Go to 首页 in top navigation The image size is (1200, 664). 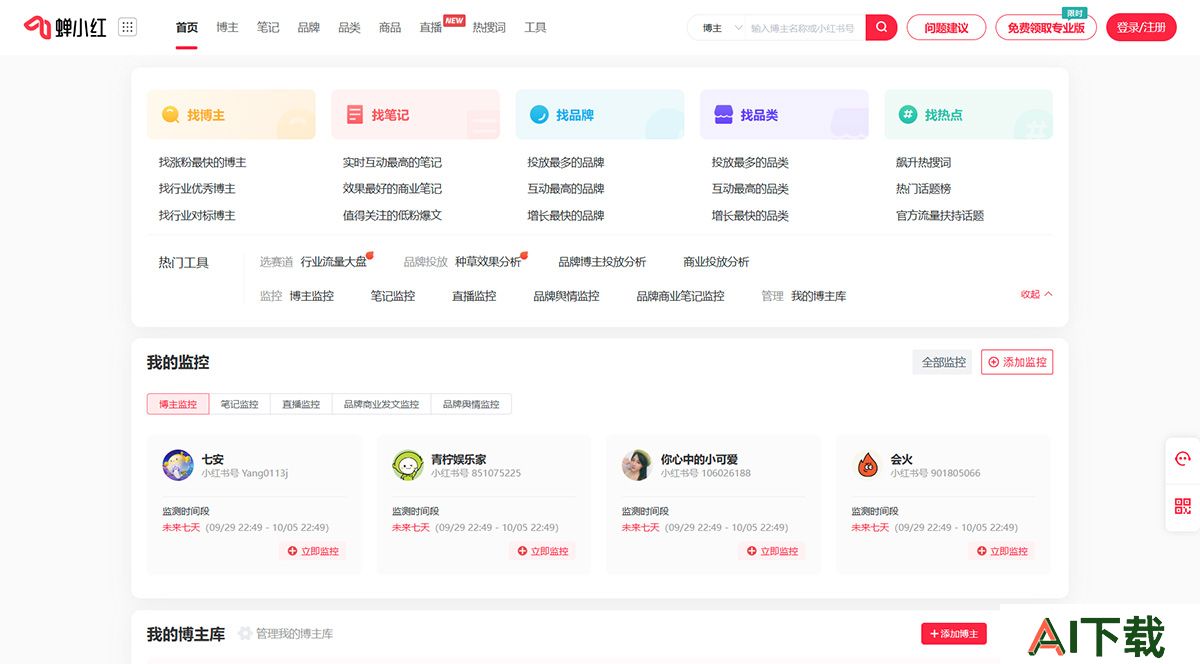(186, 27)
